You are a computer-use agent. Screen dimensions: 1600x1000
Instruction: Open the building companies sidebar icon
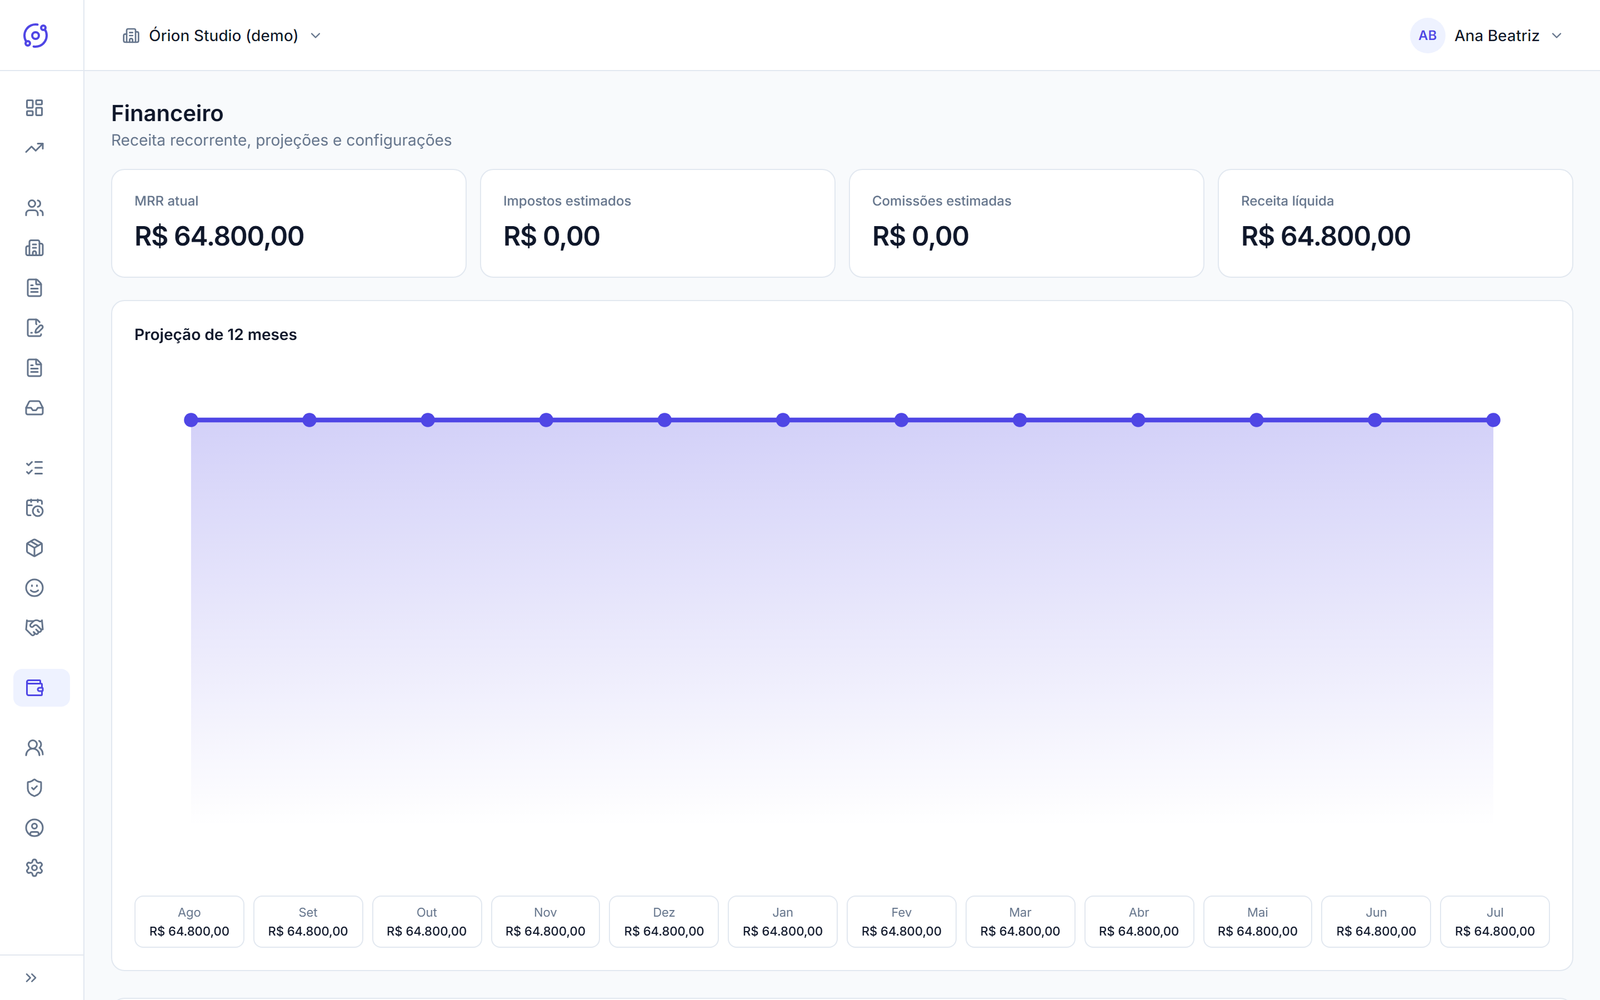[x=34, y=248]
